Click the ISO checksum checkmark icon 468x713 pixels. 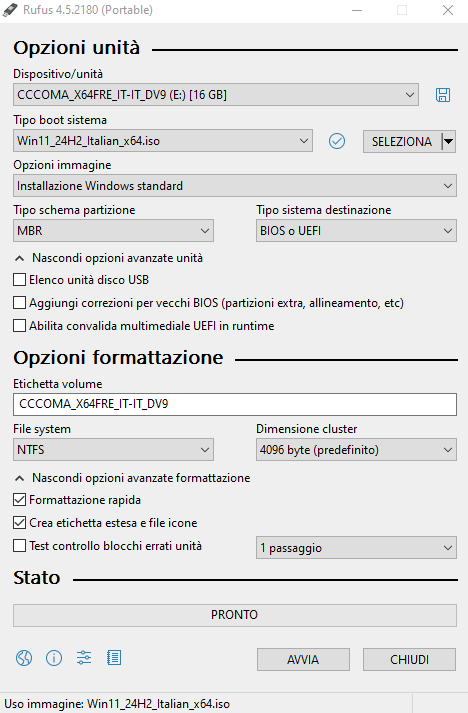click(x=337, y=141)
